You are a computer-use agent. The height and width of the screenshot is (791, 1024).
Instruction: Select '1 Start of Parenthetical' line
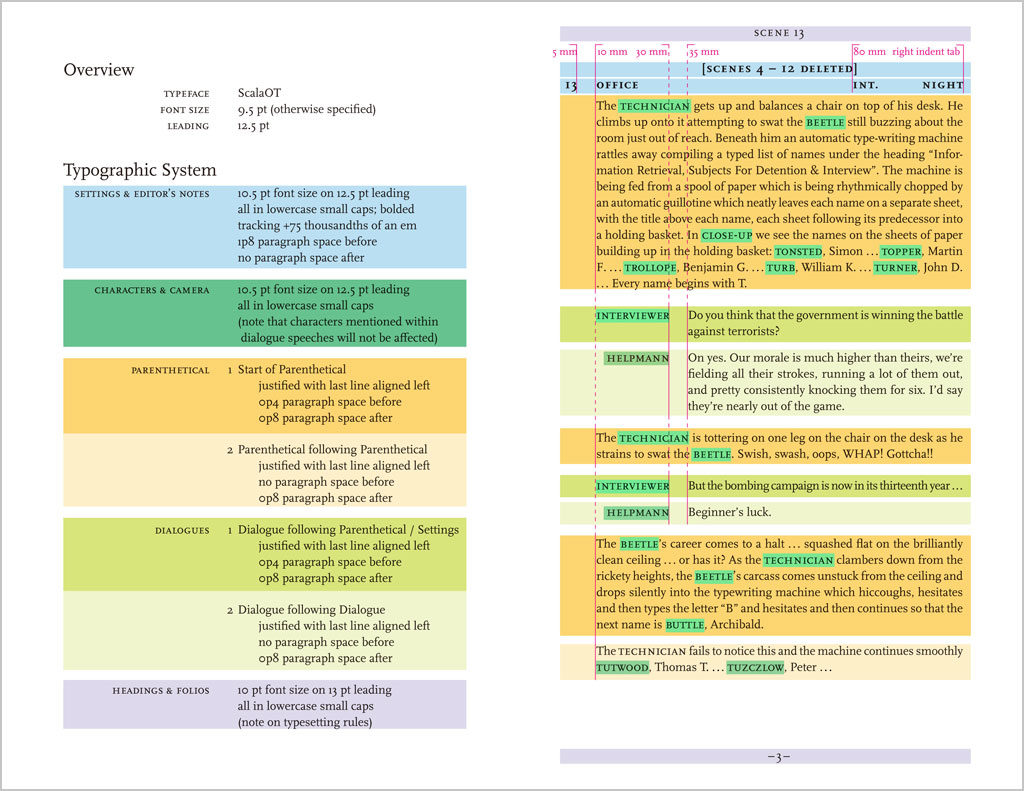coord(287,370)
